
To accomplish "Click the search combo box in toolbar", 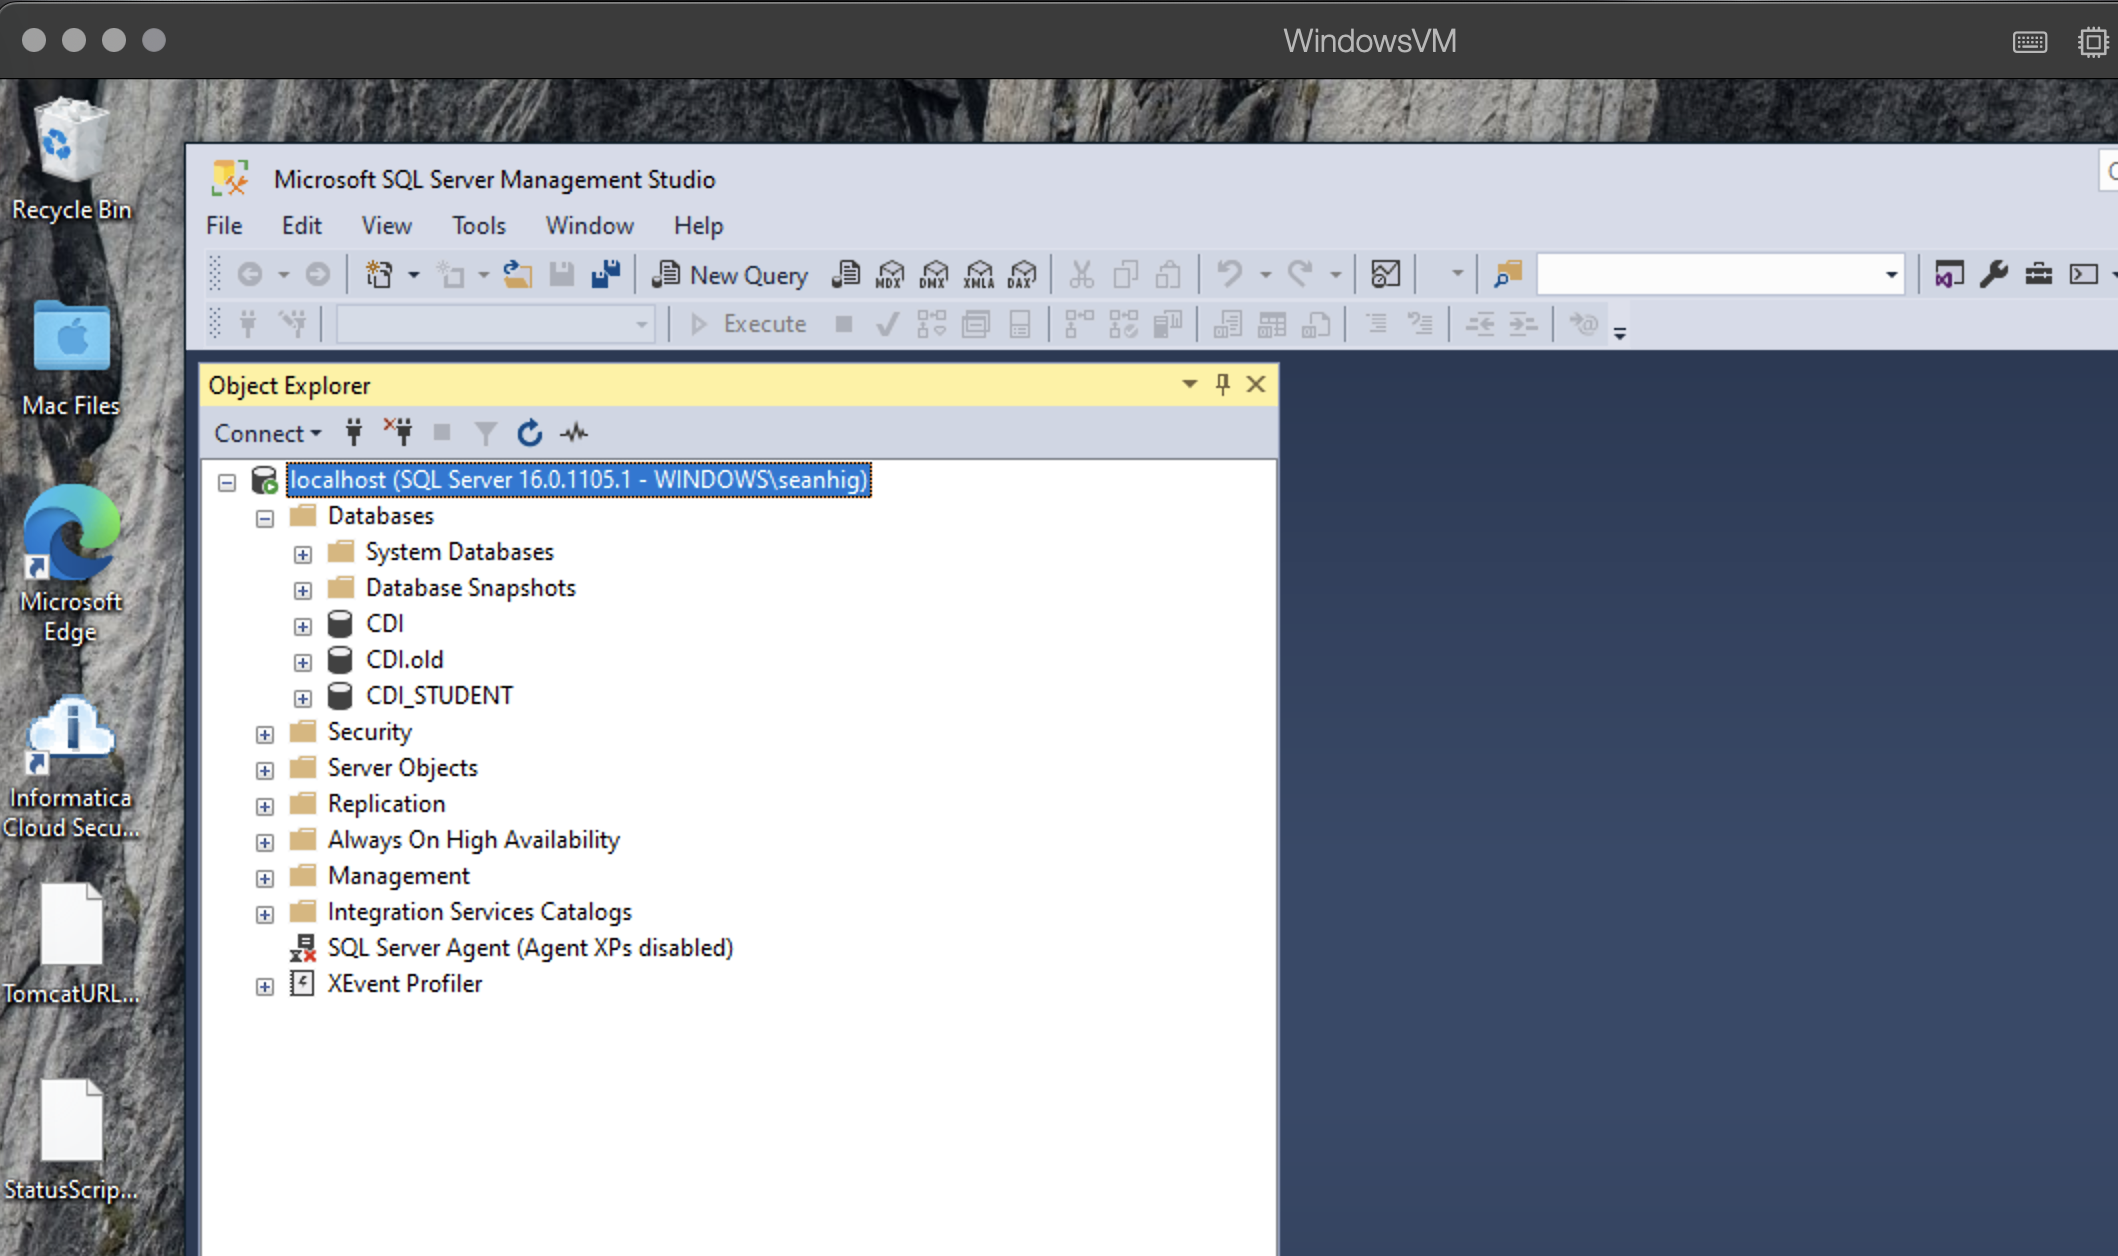I will pos(1720,274).
